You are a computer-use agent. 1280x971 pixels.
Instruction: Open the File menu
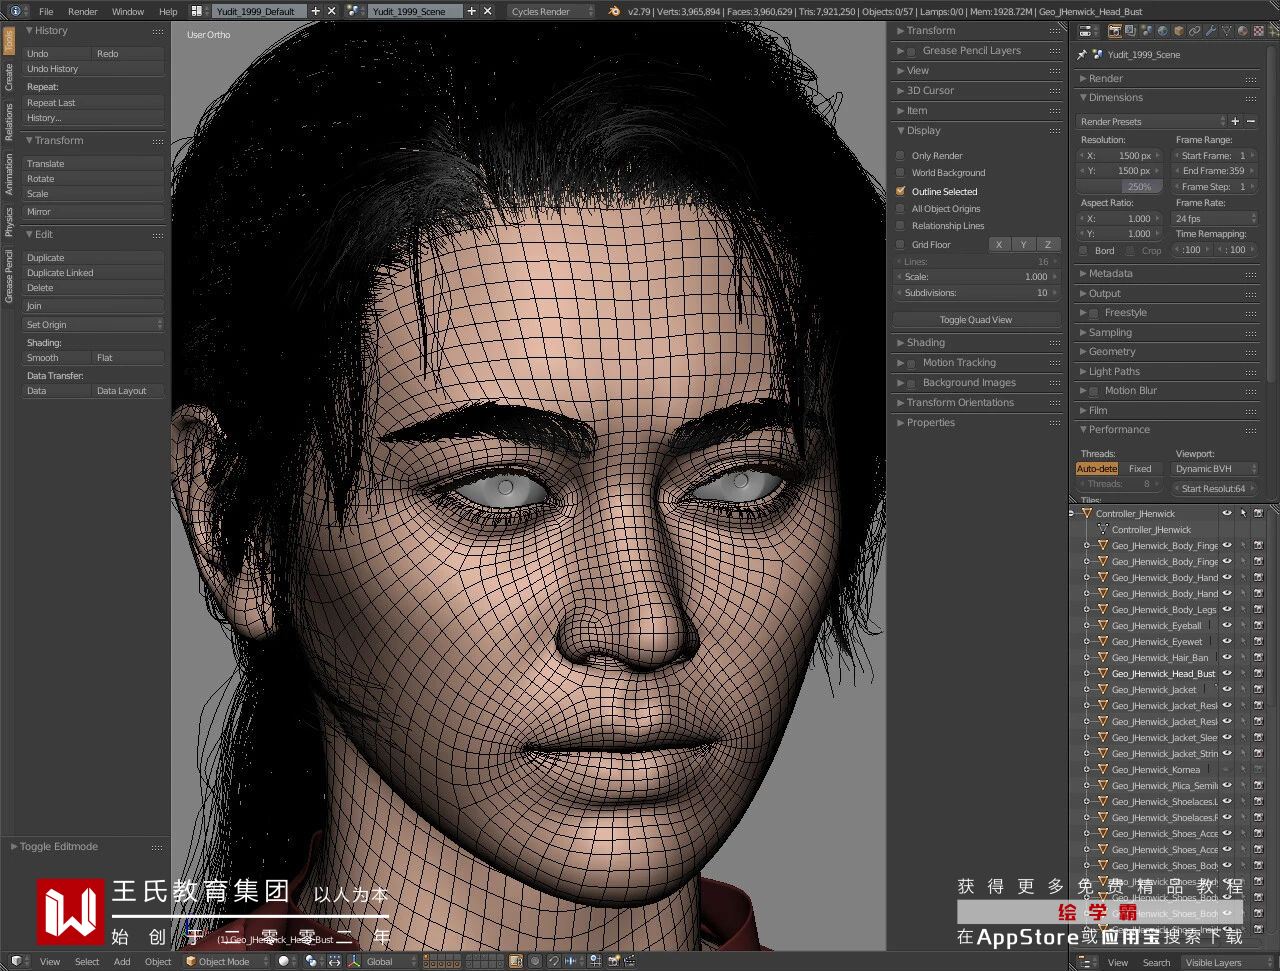(46, 12)
